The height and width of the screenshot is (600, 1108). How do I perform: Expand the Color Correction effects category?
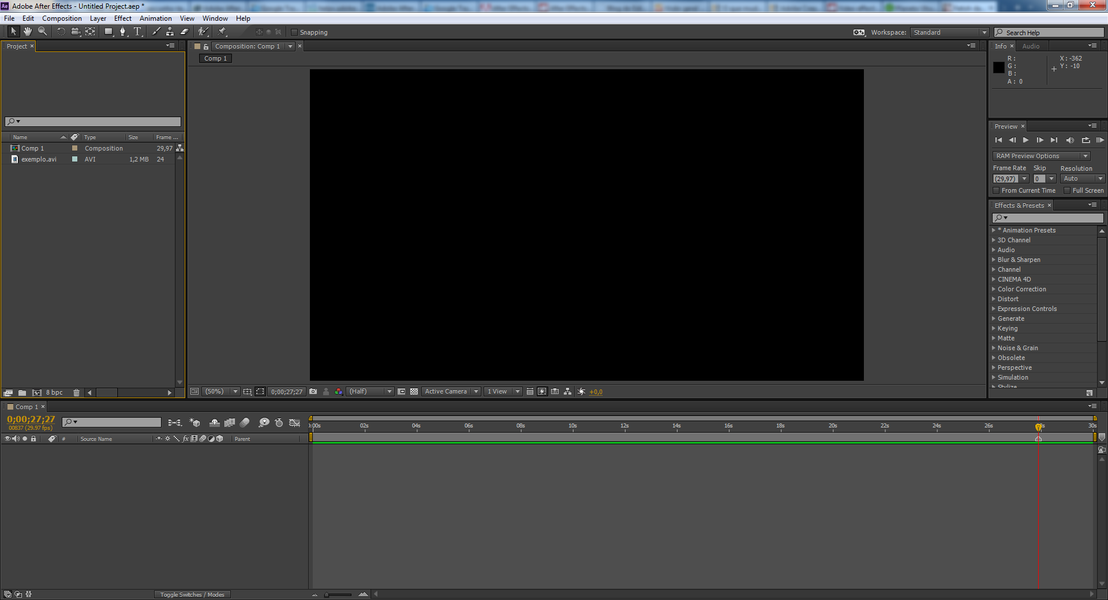994,289
